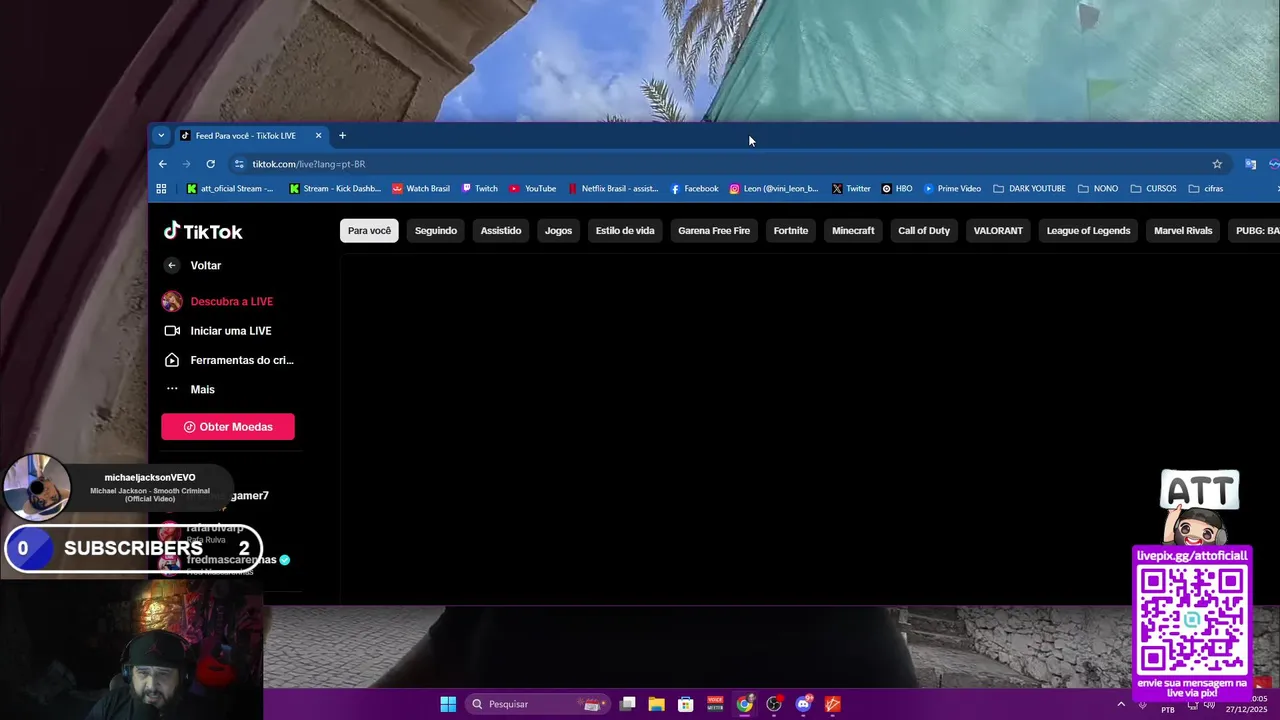
Task: Open Discord from the taskbar
Action: click(803, 704)
